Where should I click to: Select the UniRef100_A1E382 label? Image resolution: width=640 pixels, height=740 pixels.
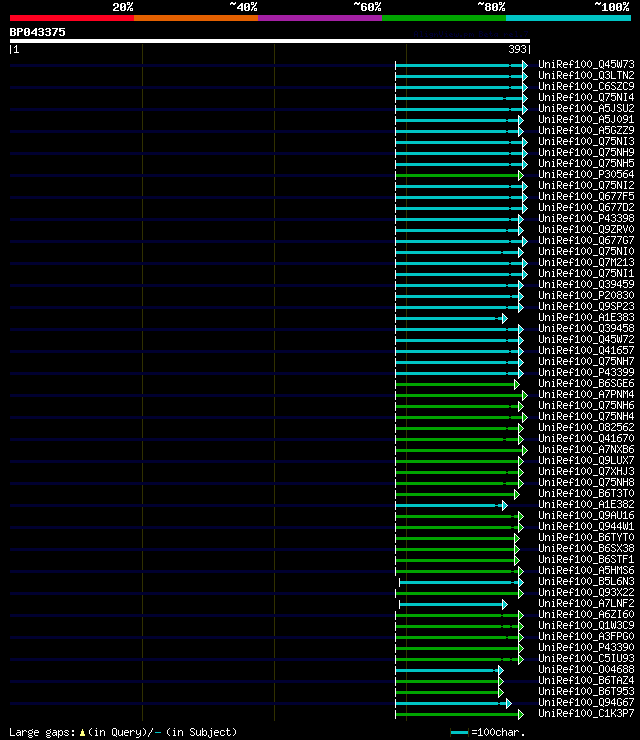tap(586, 505)
